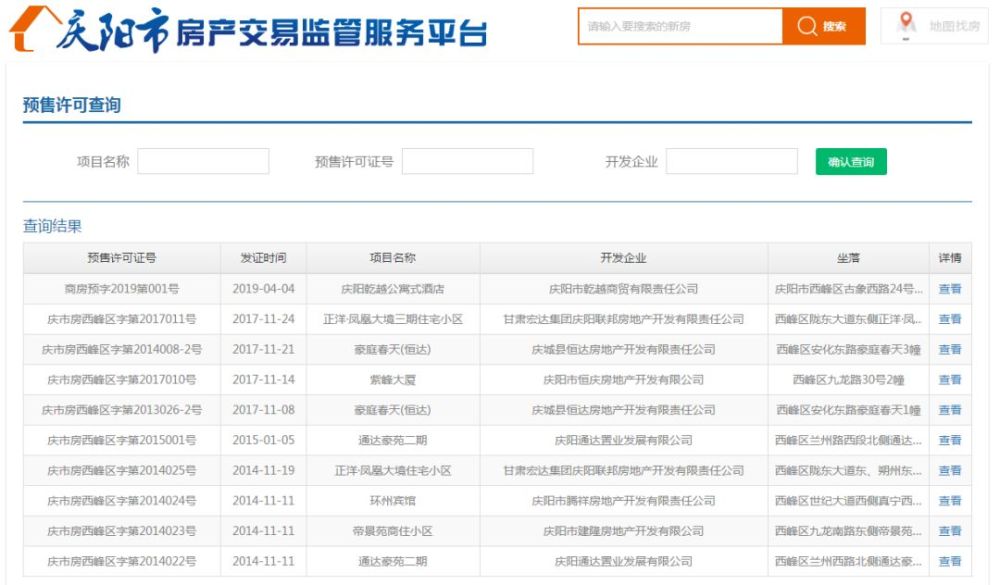Select permit number 庆市房西峰区字第2017011号

pos(122,319)
